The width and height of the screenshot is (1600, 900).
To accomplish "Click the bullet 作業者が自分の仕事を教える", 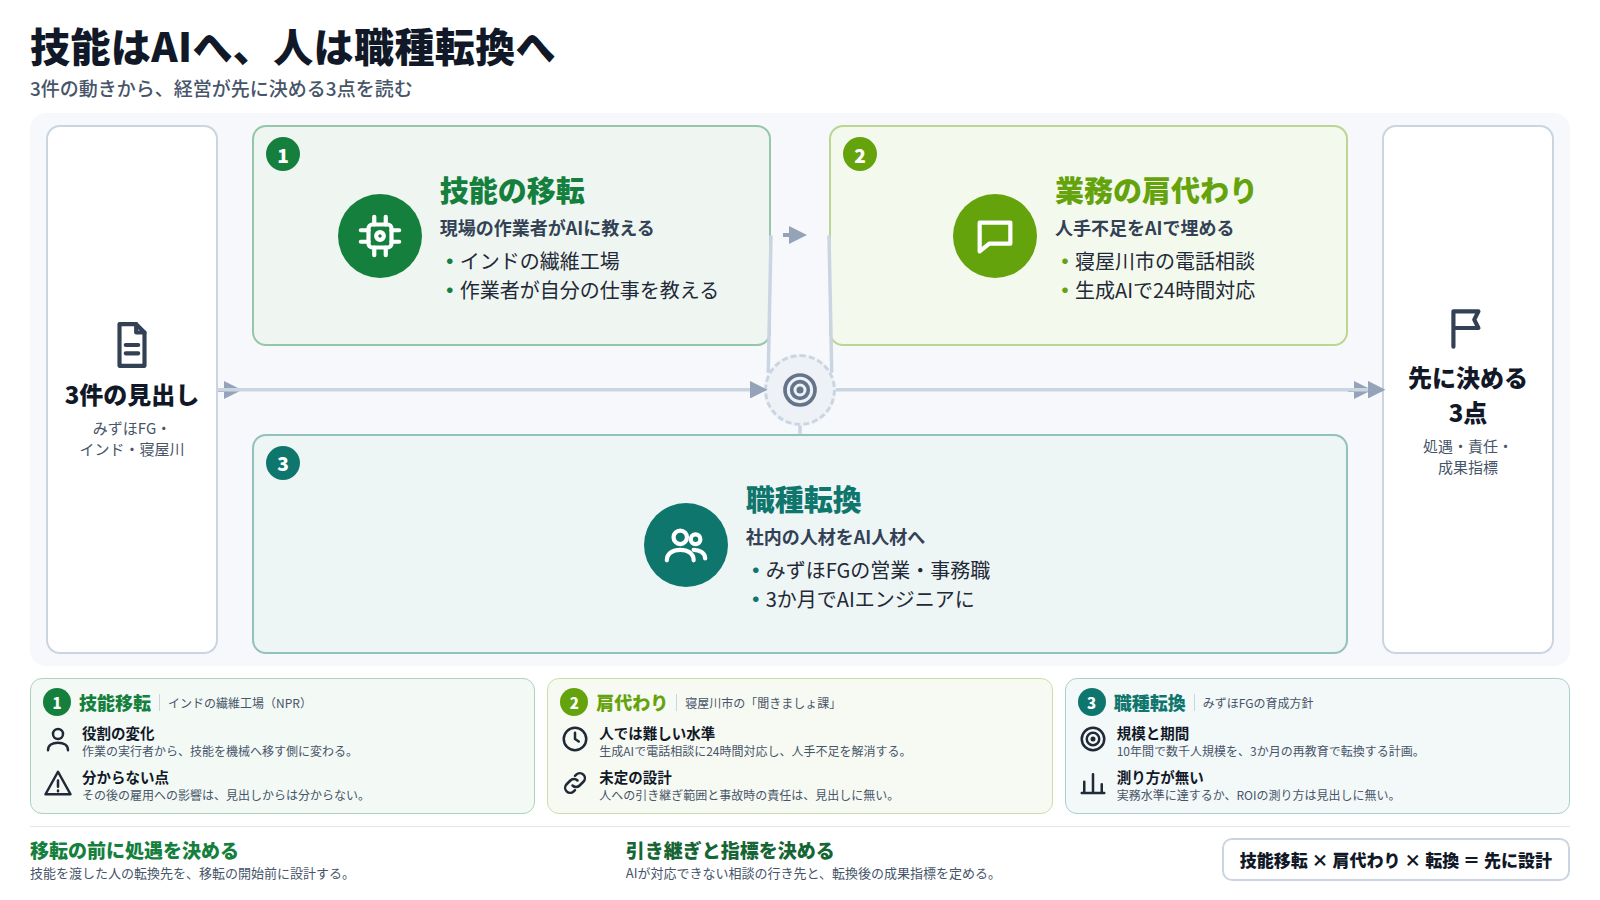I will [588, 290].
